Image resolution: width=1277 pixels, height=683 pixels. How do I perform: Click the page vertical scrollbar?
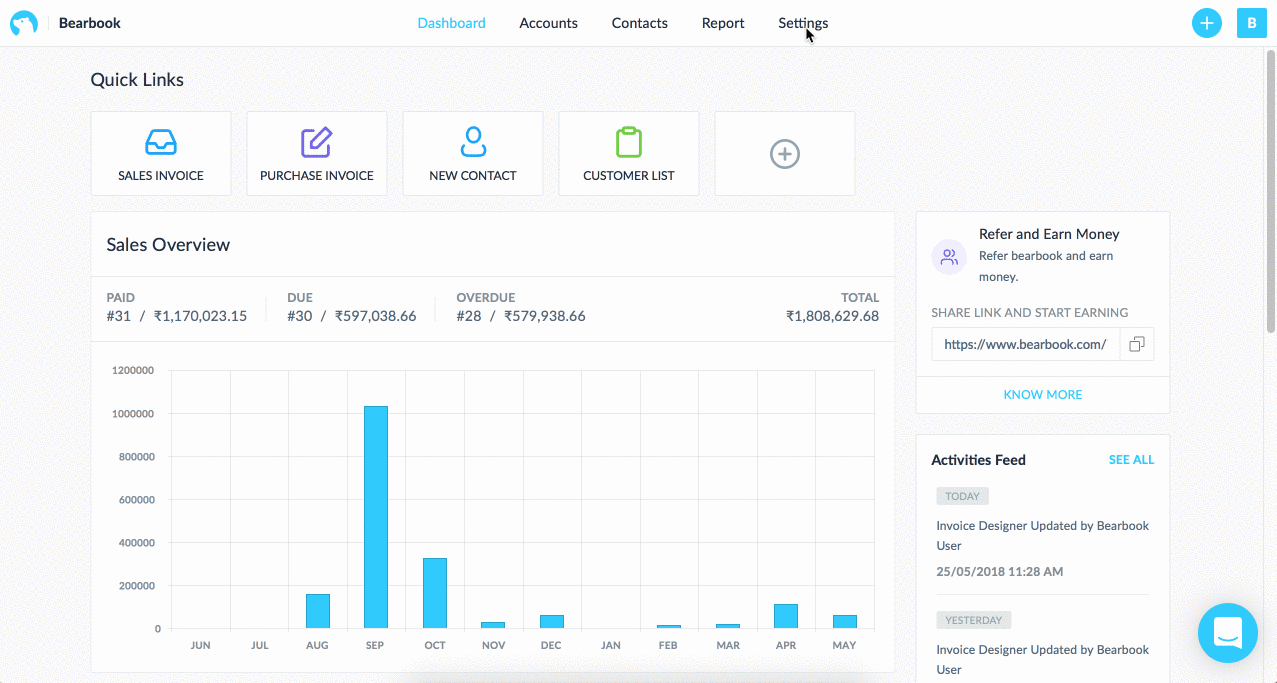[x=1271, y=190]
